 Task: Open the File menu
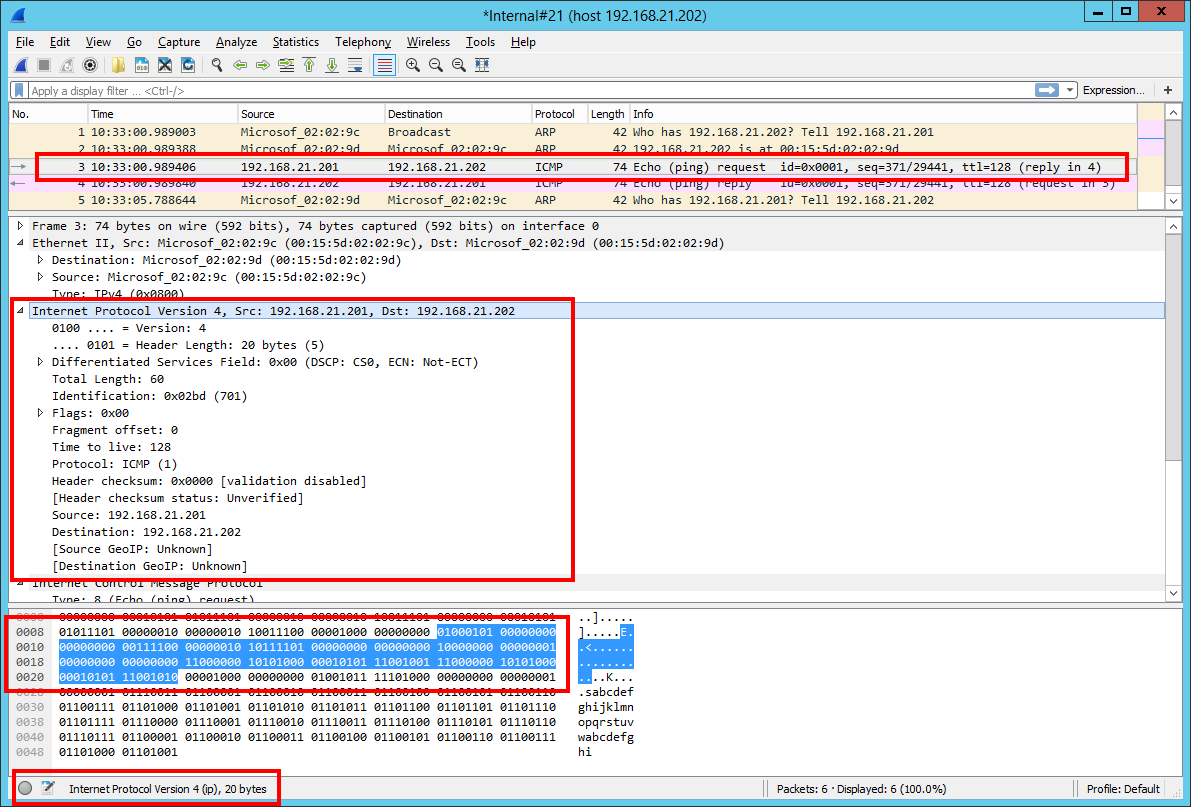24,42
